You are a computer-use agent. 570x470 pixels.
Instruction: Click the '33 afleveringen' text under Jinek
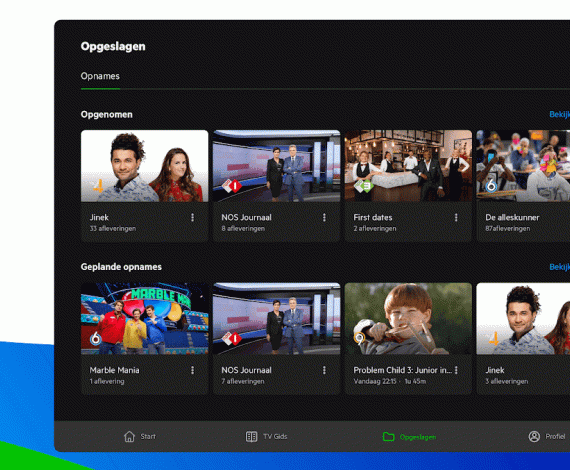113,229
